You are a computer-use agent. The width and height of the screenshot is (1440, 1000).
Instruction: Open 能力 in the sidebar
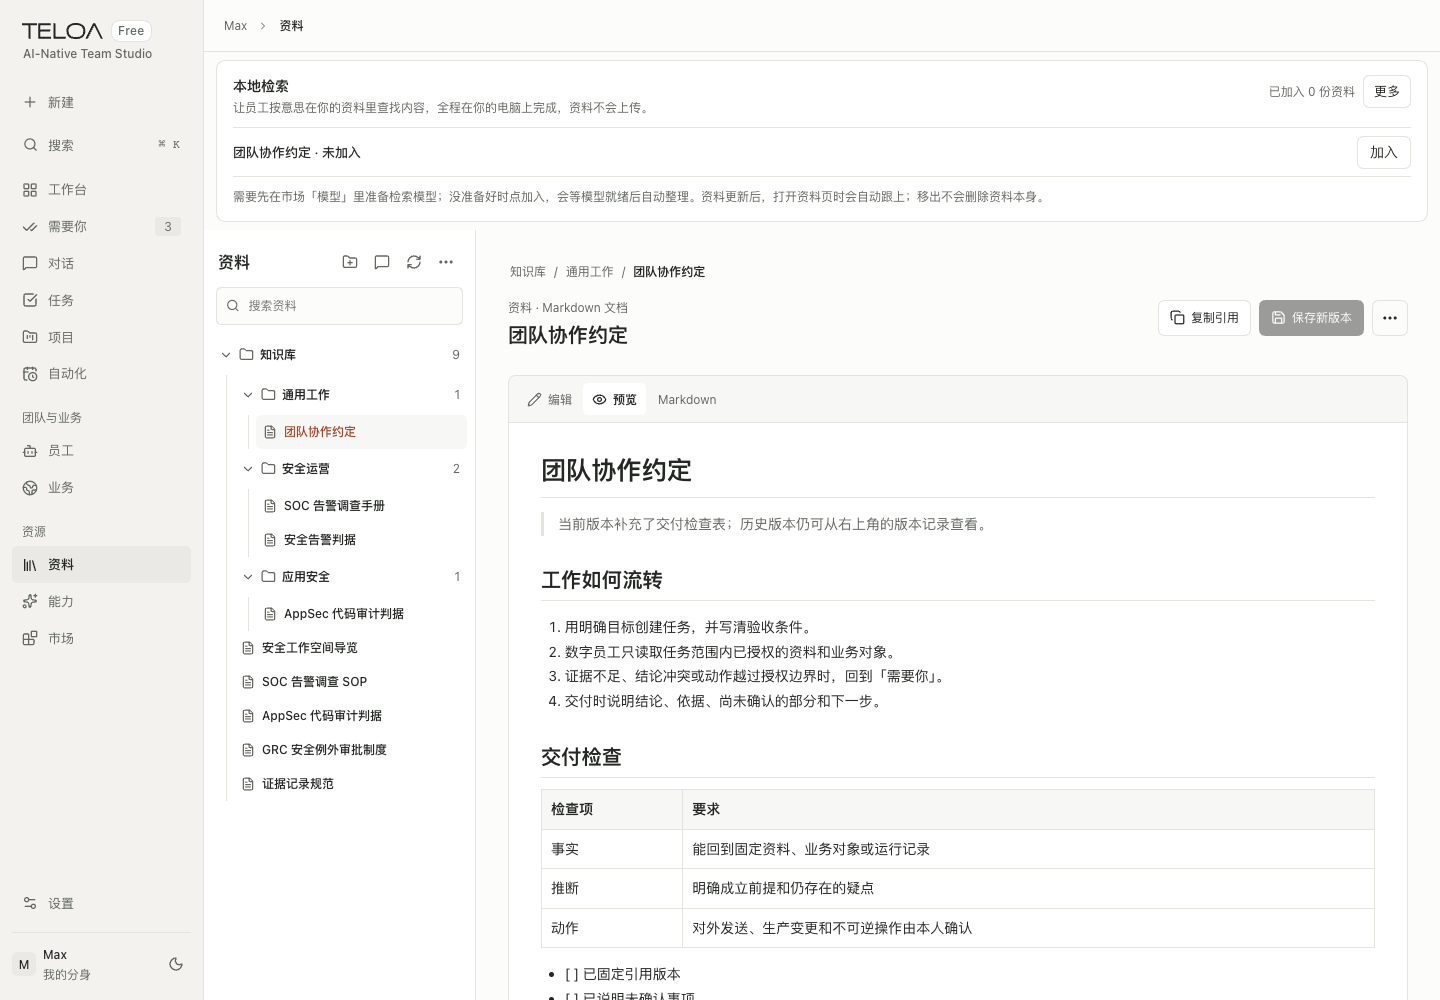click(x=101, y=602)
